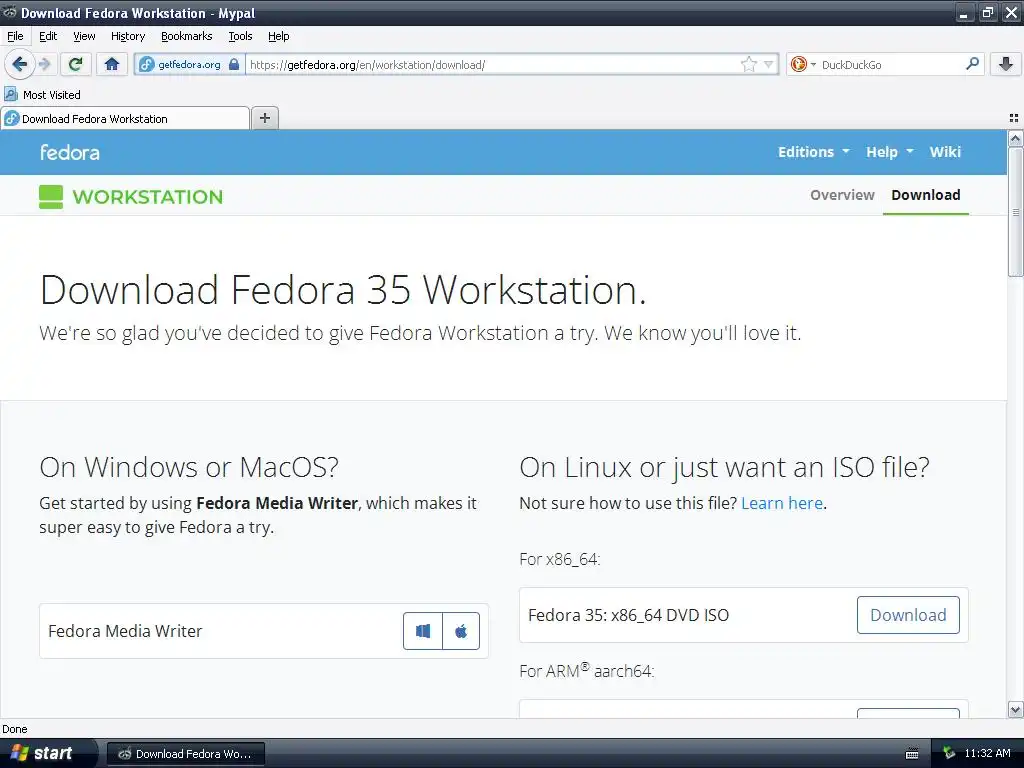Click the Mypal icon in the title bar
1024x768 pixels.
coord(10,12)
